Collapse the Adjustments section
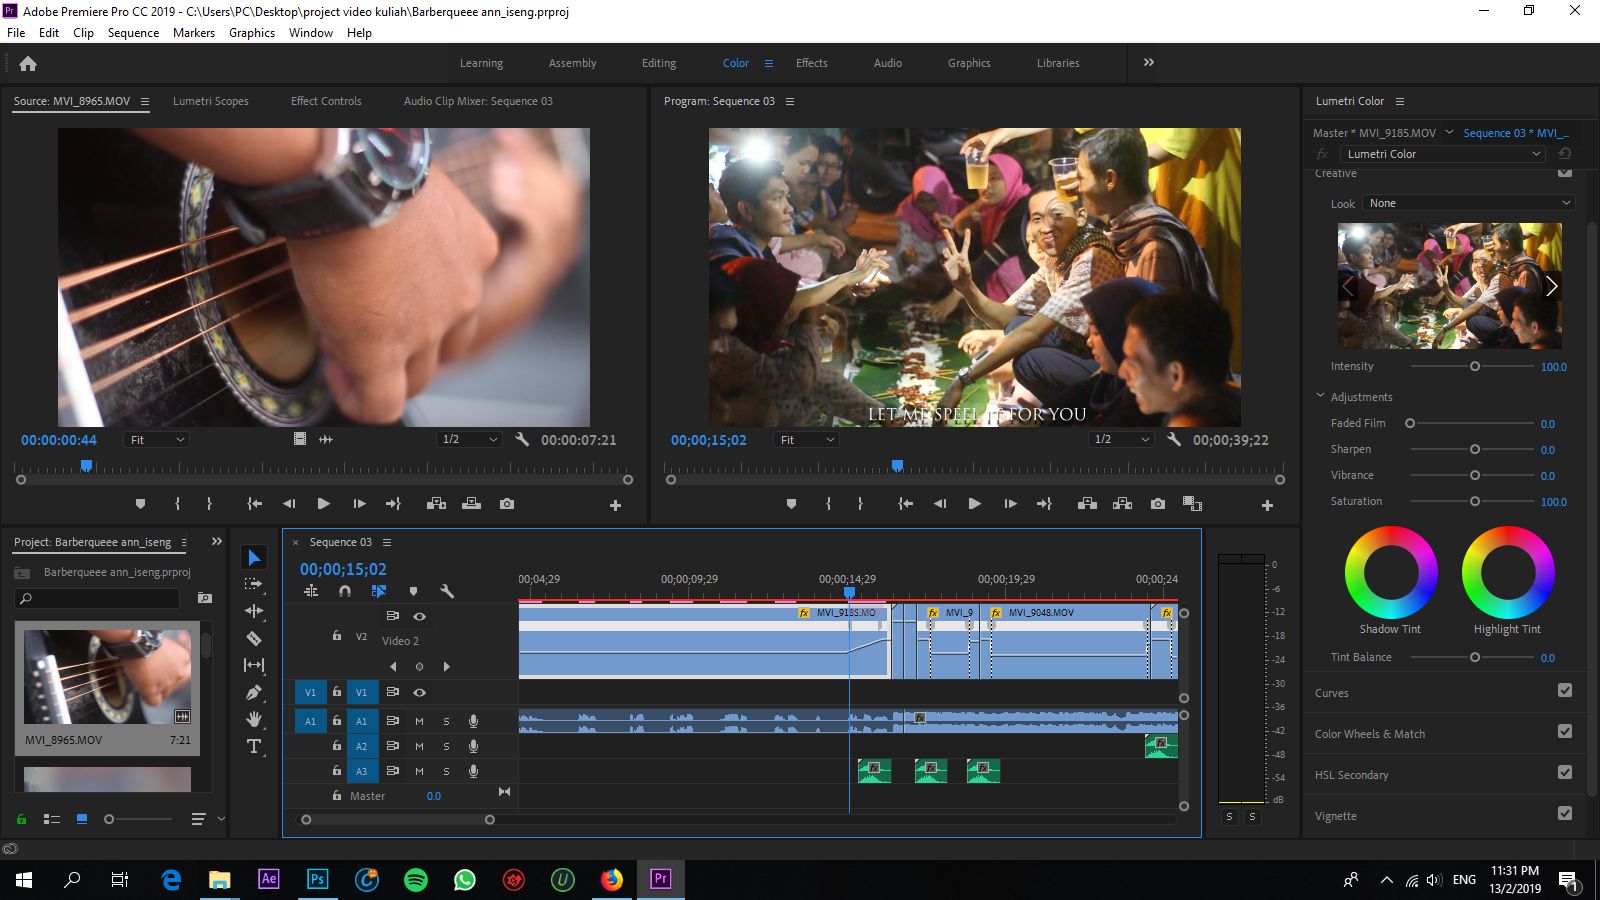This screenshot has width=1600, height=900. pyautogui.click(x=1320, y=396)
